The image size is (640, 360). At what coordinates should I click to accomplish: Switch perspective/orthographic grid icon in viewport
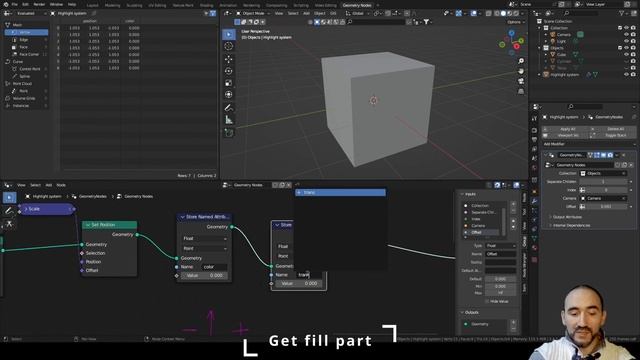pyautogui.click(x=521, y=91)
